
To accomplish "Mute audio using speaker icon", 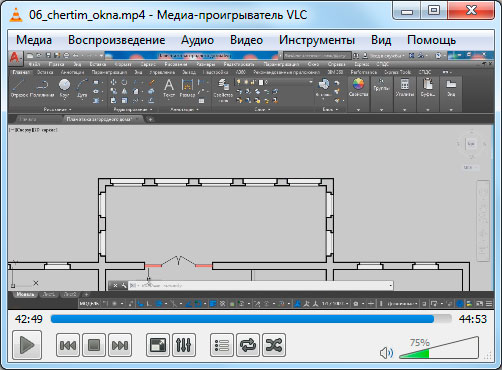I will click(x=386, y=353).
